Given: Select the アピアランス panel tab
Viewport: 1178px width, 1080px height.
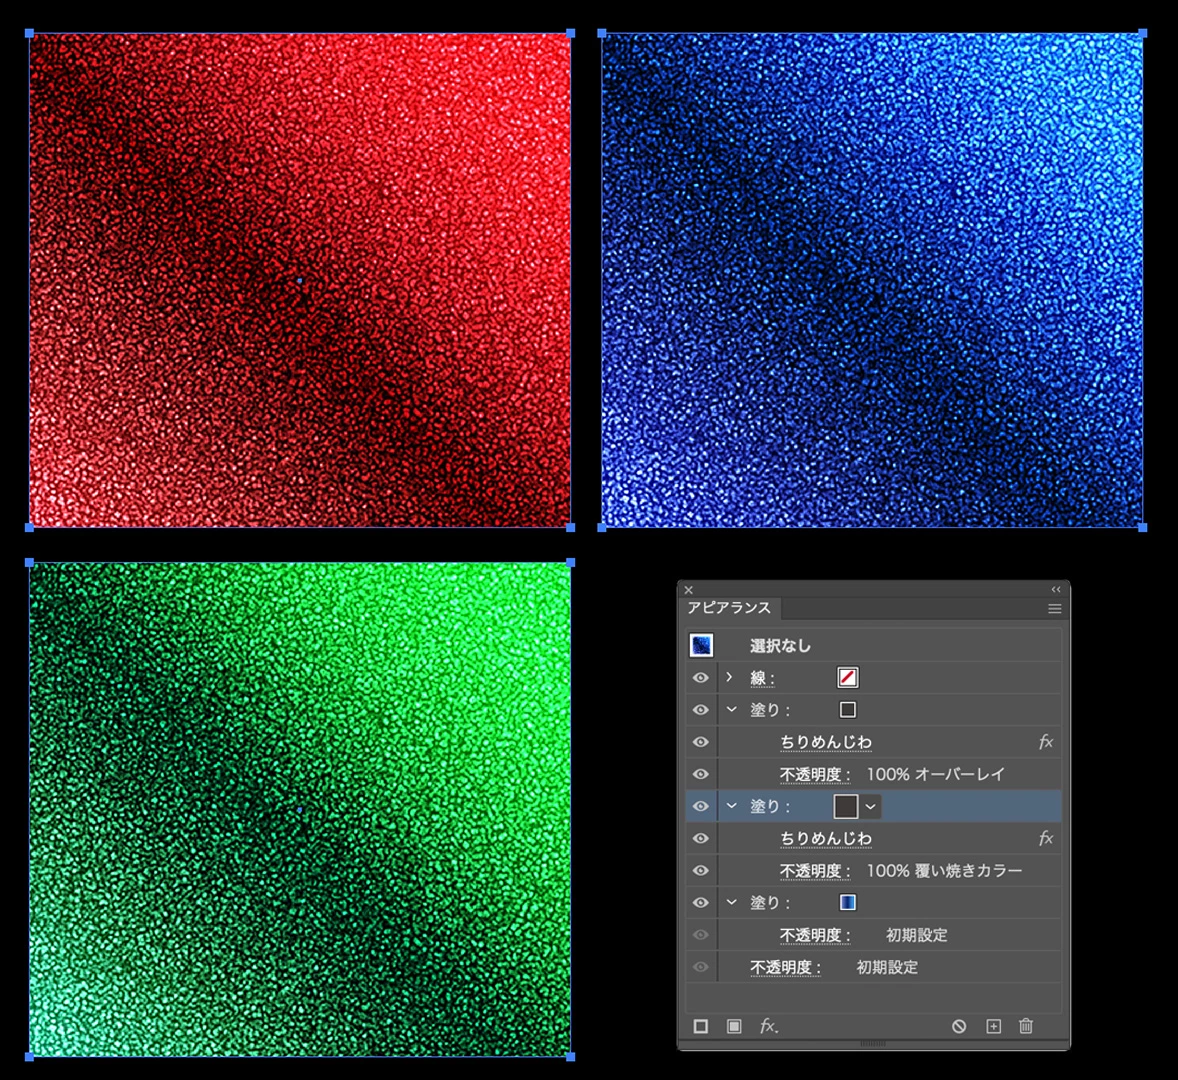Looking at the screenshot, I should click(x=729, y=608).
